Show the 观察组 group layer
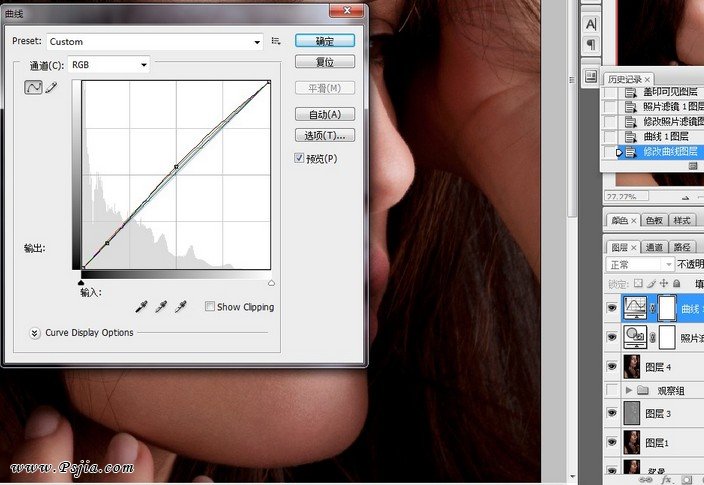This screenshot has width=704, height=485. 612,389
